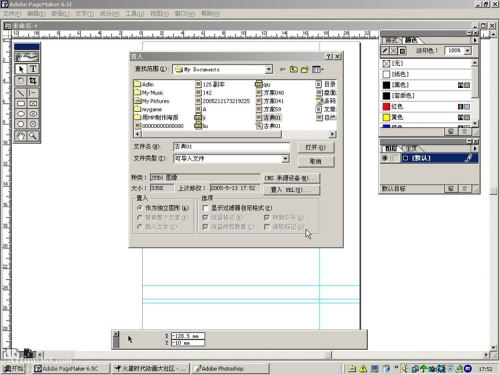Open the 文字(T) menu
500x375 pixels.
tap(84, 14)
